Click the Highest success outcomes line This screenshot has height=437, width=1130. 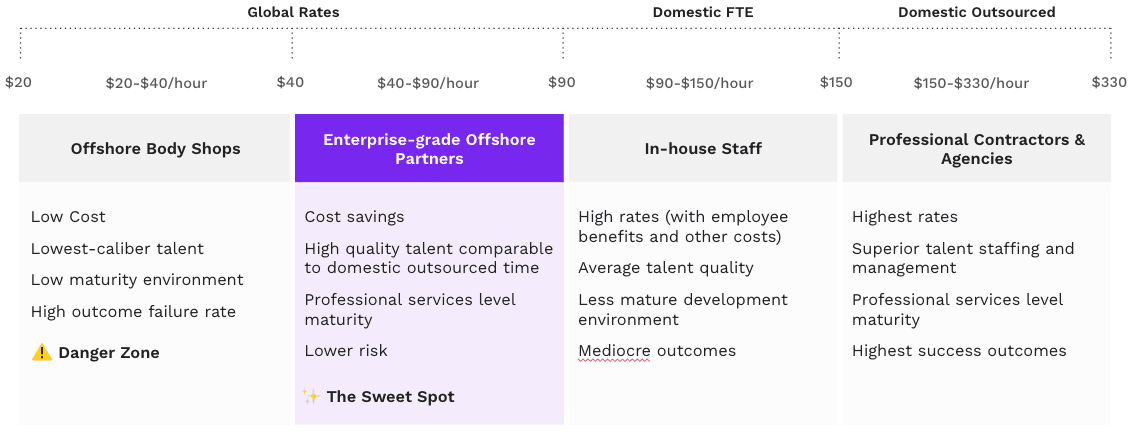click(x=959, y=351)
